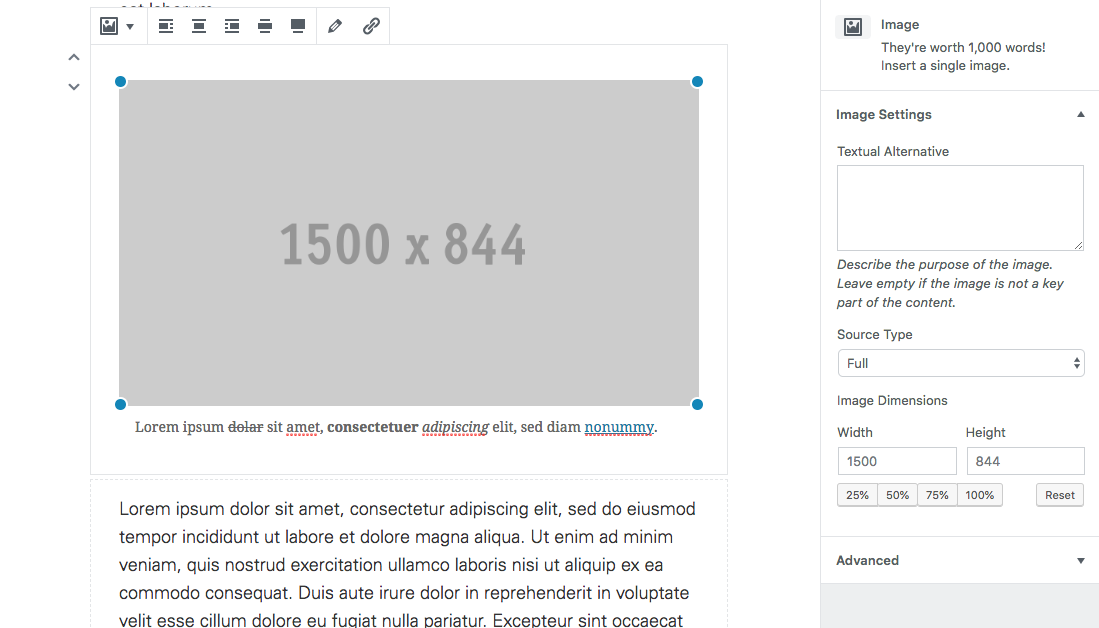Open the Source Type dropdown showing Full
The width and height of the screenshot is (1099, 628).
(x=960, y=363)
